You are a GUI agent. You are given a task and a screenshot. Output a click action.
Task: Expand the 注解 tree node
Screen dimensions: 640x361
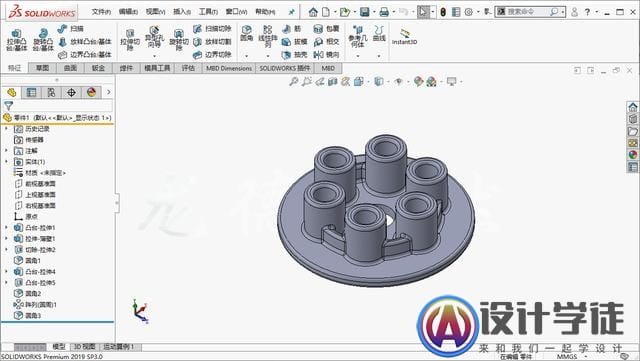[7, 151]
